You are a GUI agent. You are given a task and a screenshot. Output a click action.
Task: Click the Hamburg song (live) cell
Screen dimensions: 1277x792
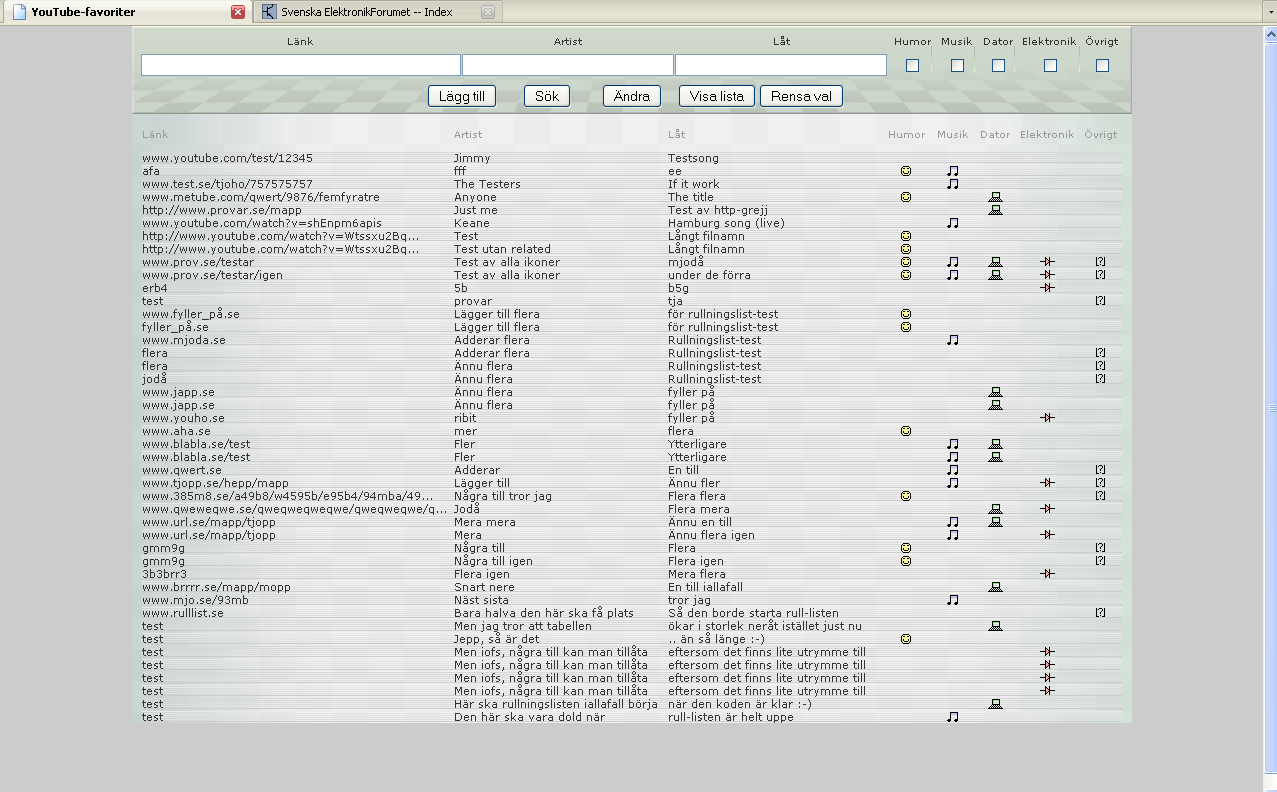(x=727, y=223)
